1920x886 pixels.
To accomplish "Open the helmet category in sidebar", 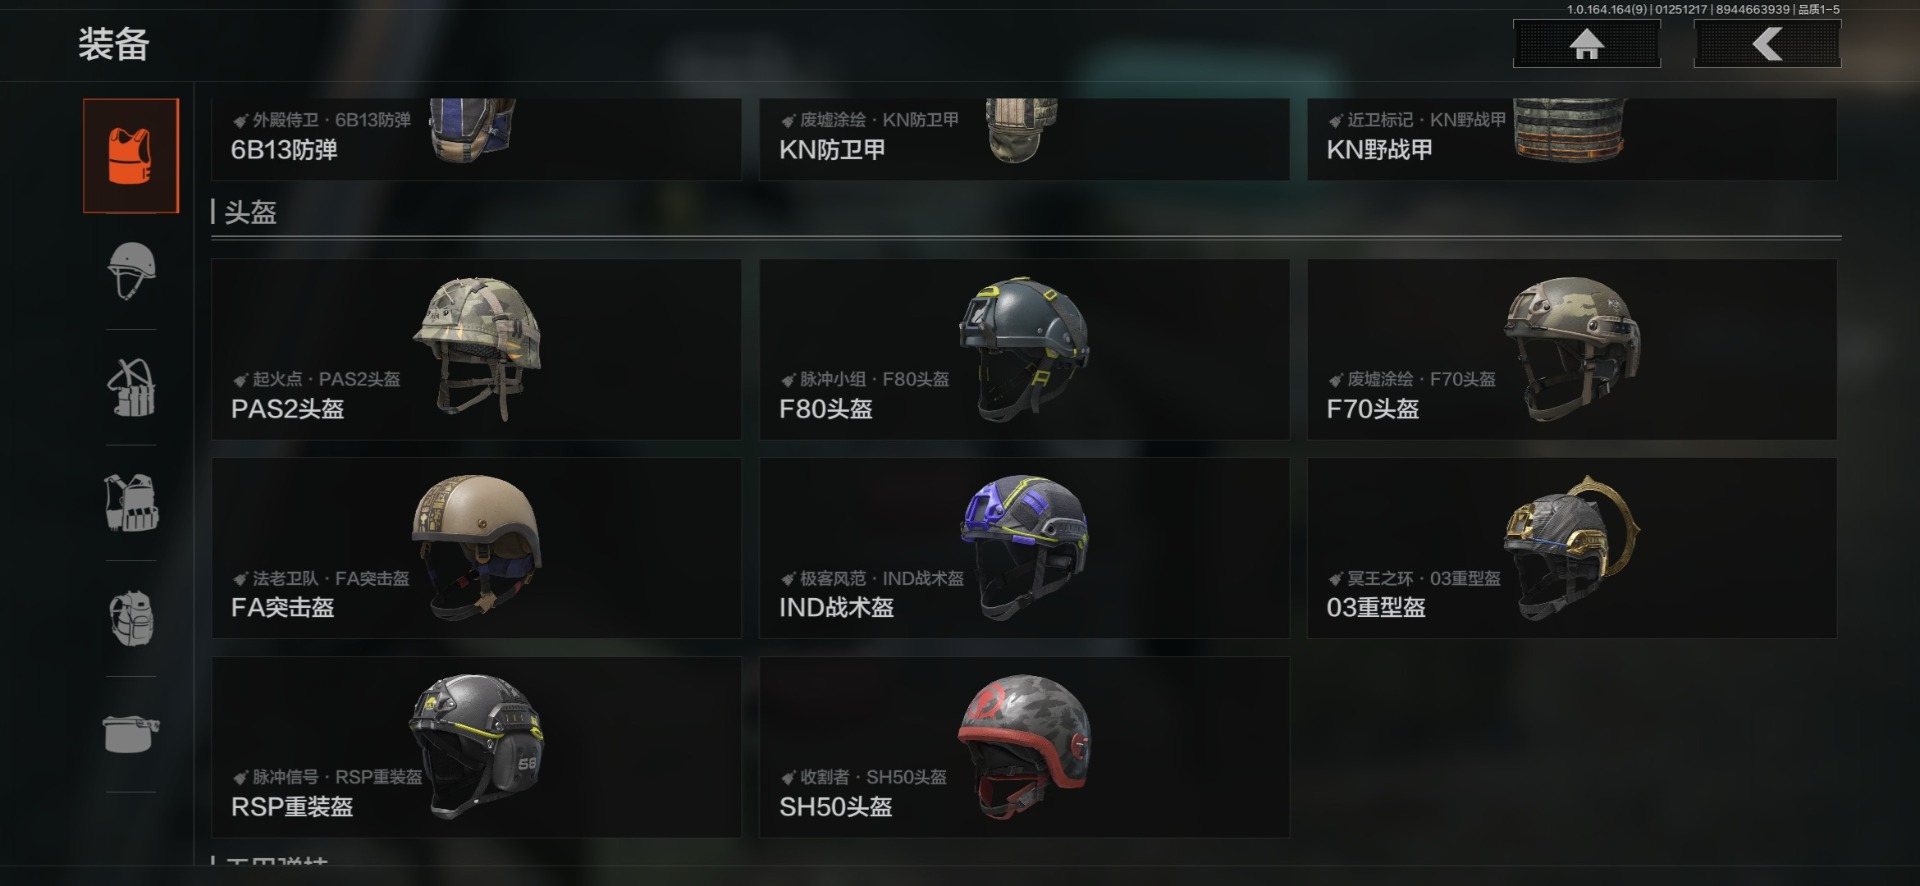I will [131, 271].
